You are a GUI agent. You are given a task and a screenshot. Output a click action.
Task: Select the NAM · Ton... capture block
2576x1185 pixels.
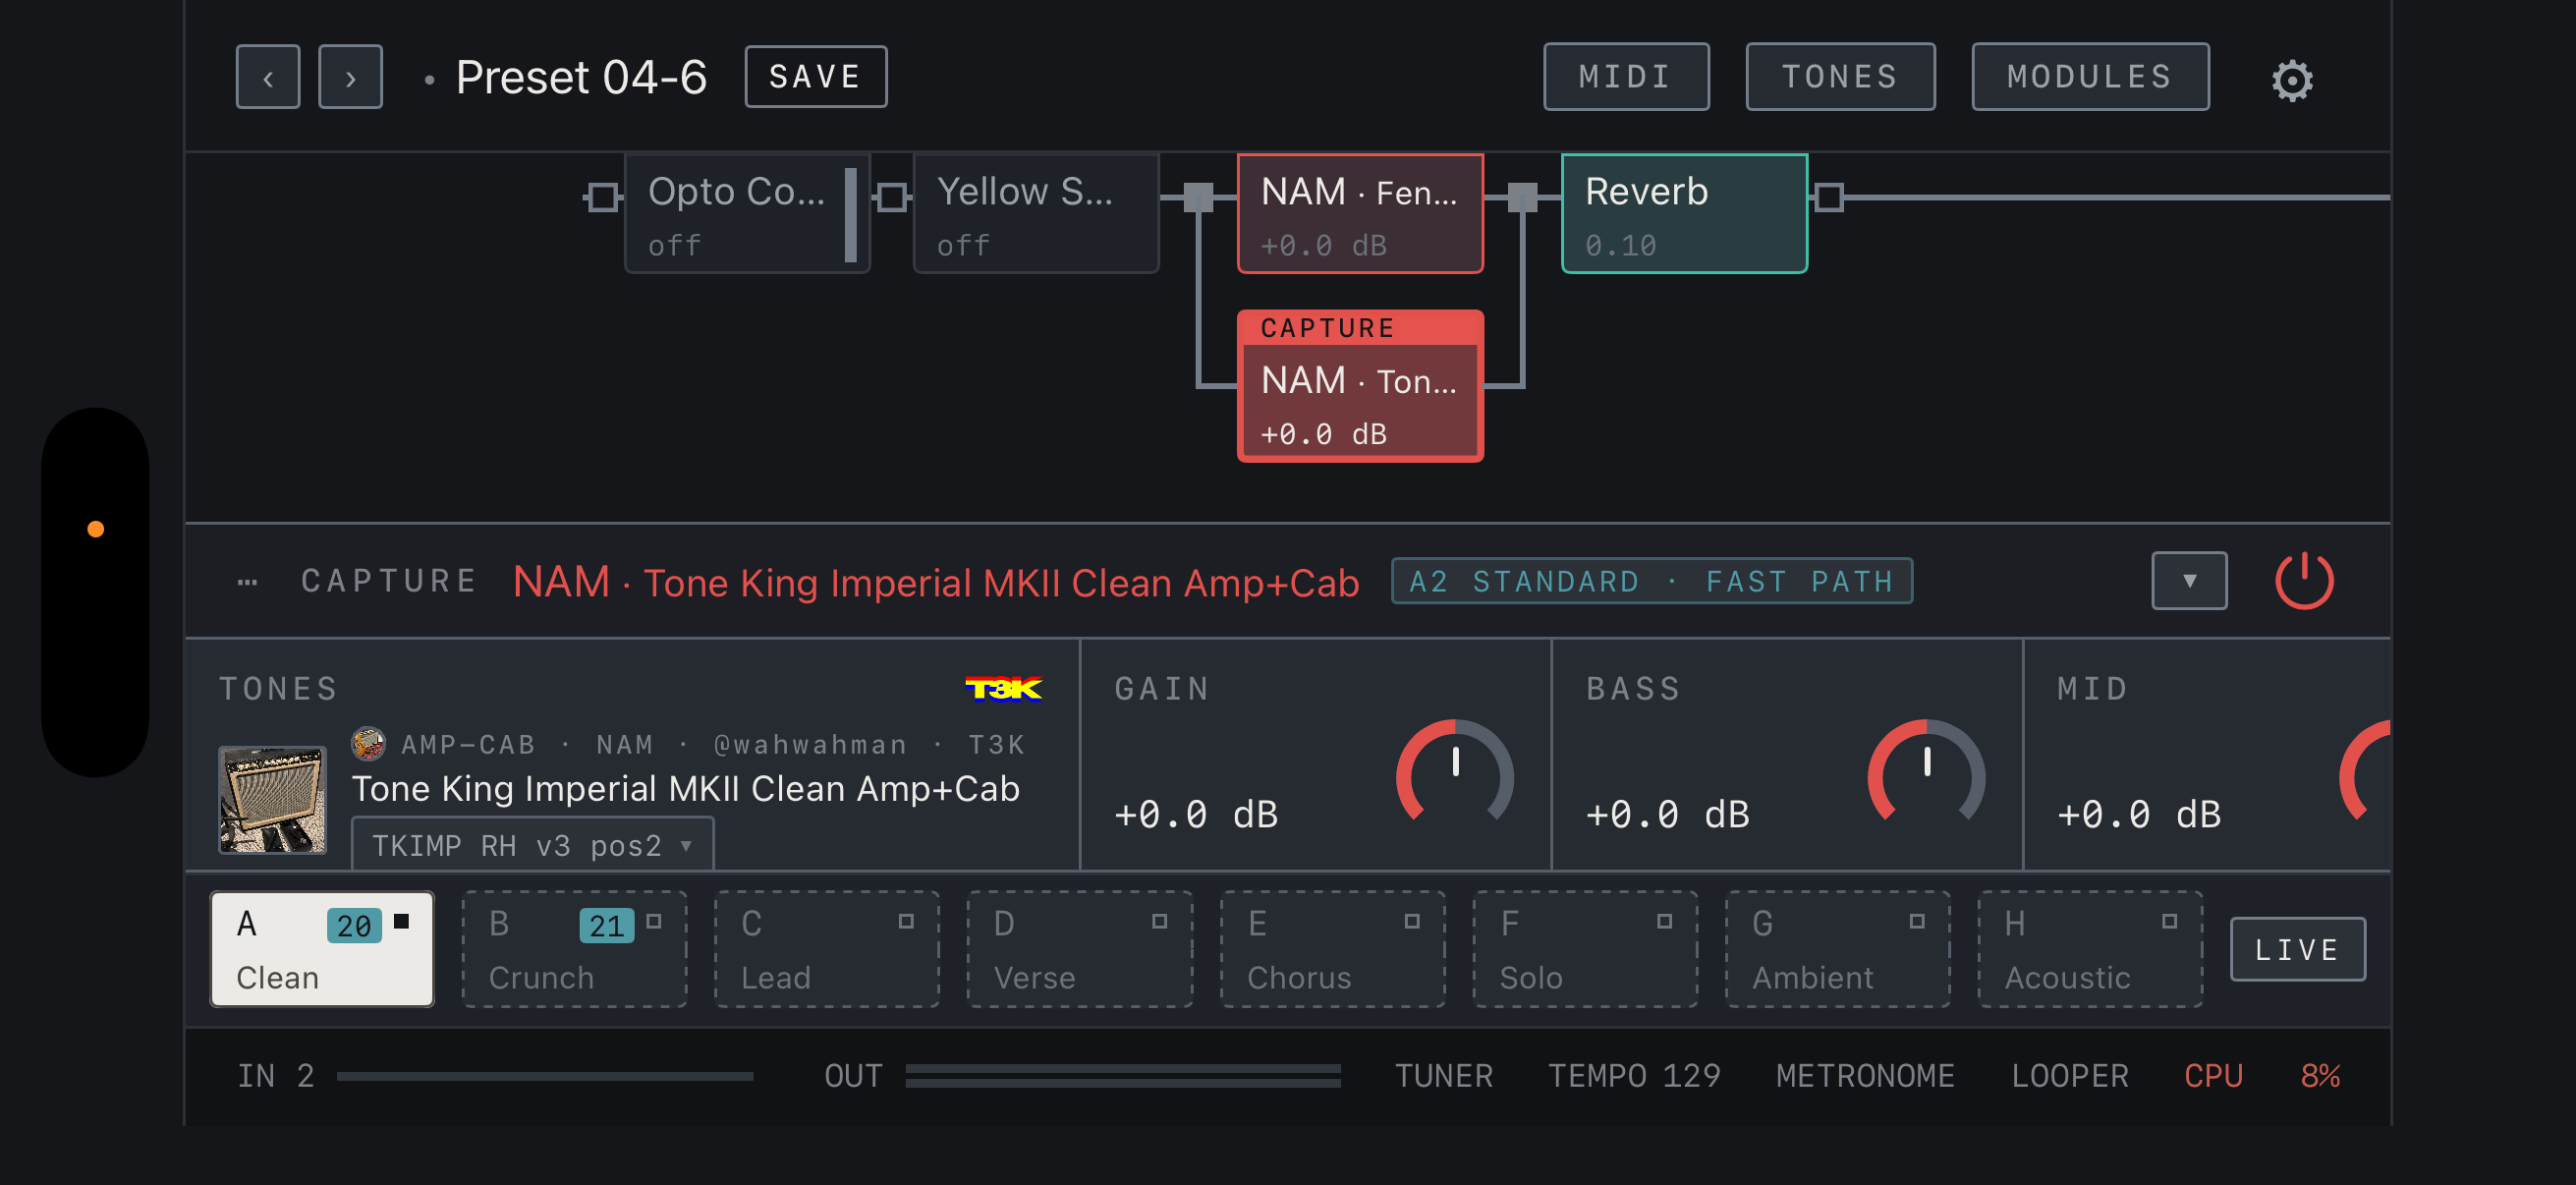pyautogui.click(x=1360, y=386)
